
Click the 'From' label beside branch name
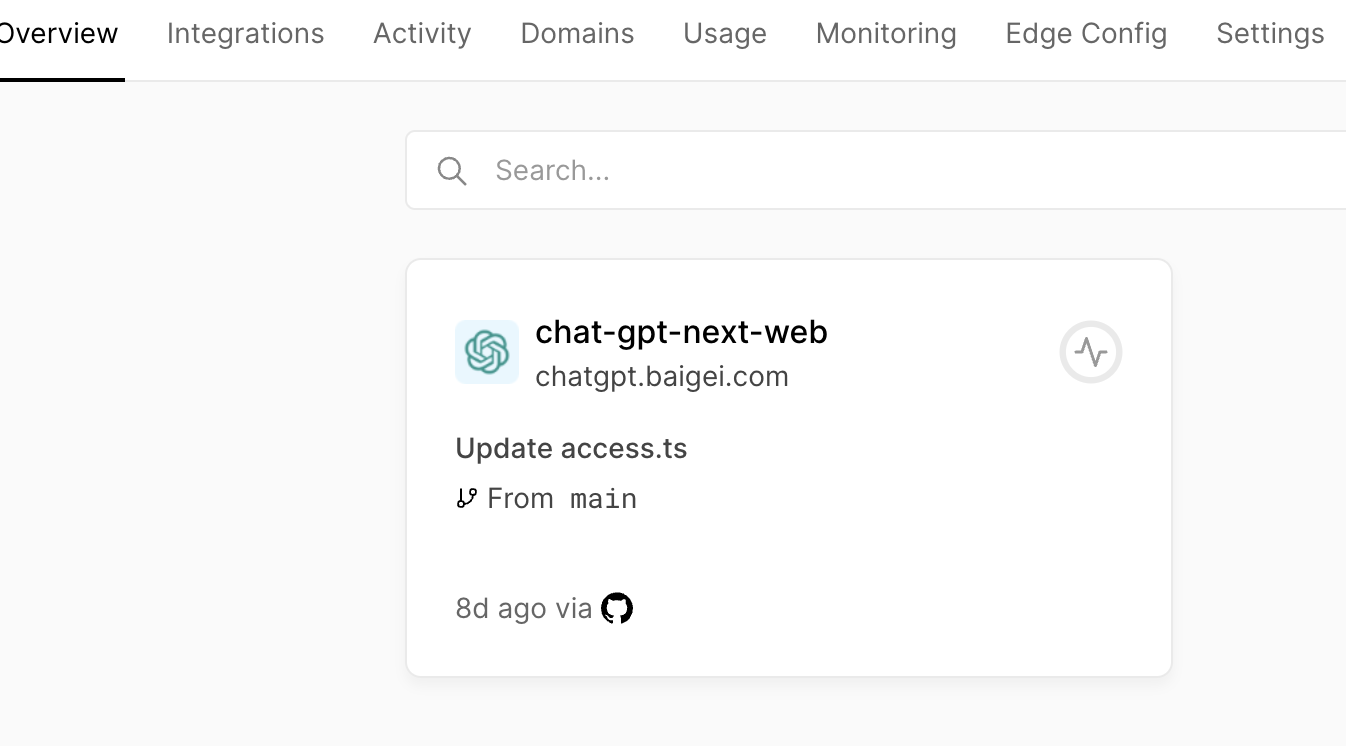tap(520, 498)
